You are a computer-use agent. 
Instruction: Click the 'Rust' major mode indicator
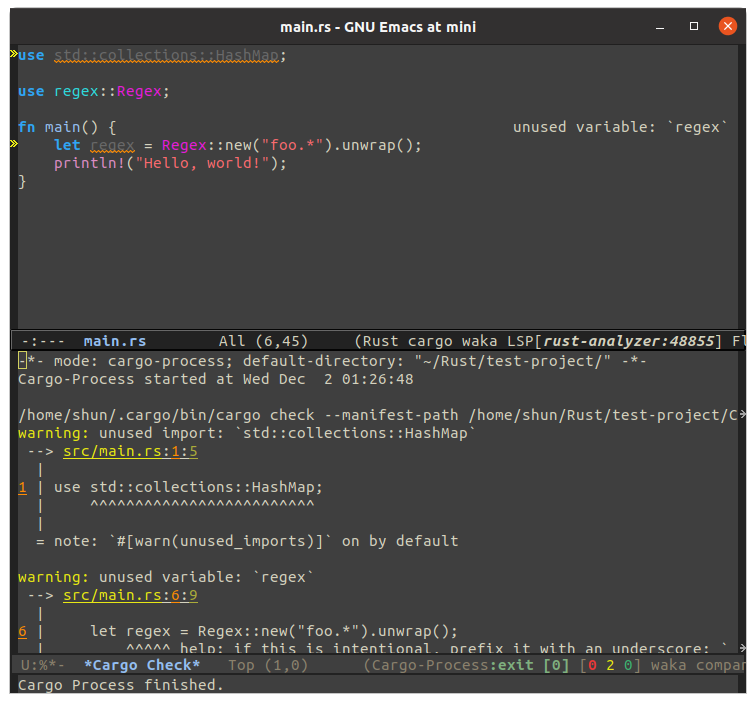click(380, 341)
